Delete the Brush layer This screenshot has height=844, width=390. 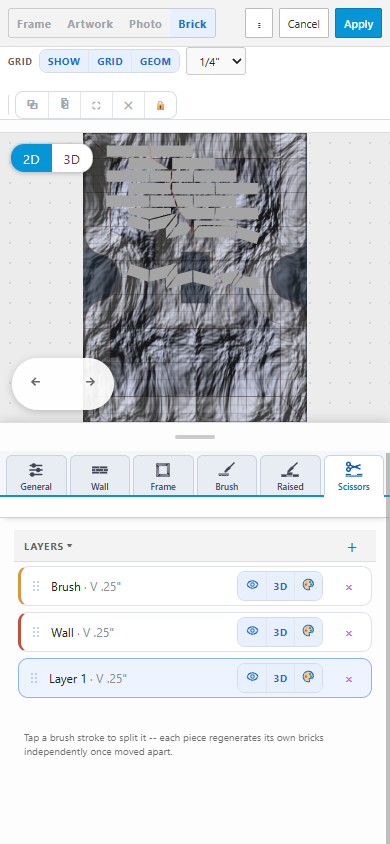click(349, 587)
